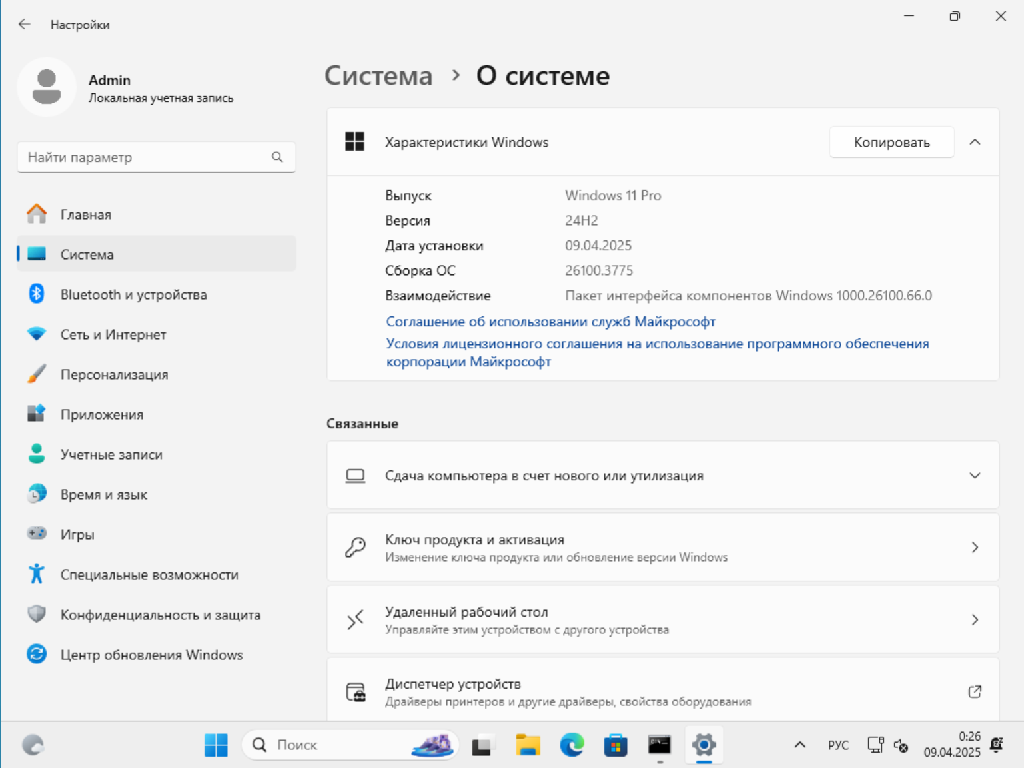Click the Device Manager icon

[355, 691]
